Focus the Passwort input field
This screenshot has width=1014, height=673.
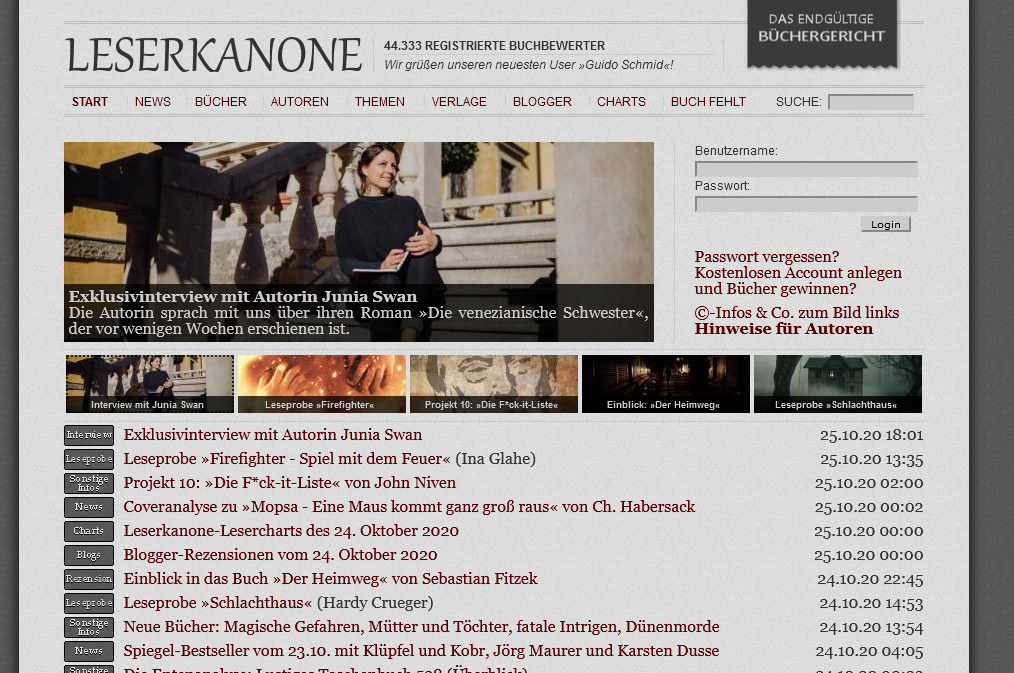pos(806,204)
